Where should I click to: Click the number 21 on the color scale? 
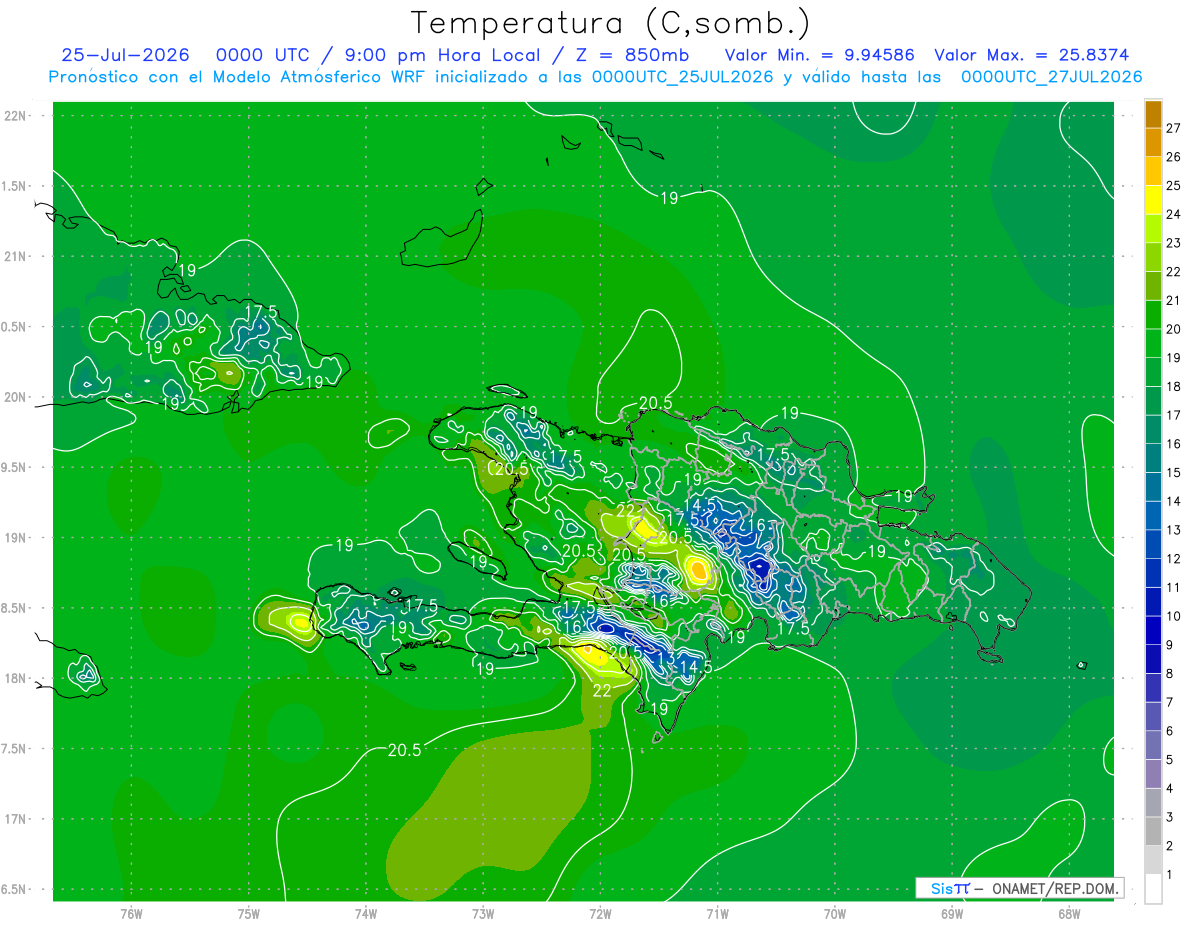(1173, 301)
